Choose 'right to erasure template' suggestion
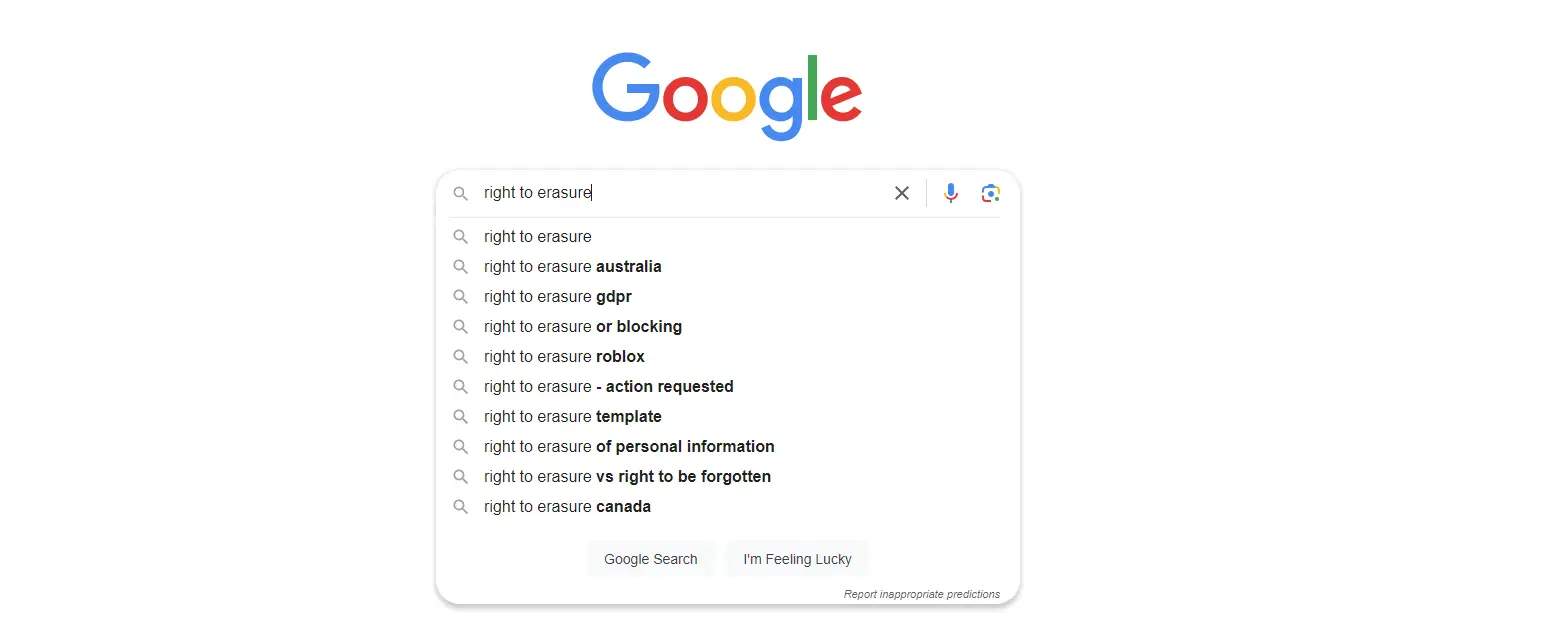This screenshot has height=631, width=1561. (572, 417)
